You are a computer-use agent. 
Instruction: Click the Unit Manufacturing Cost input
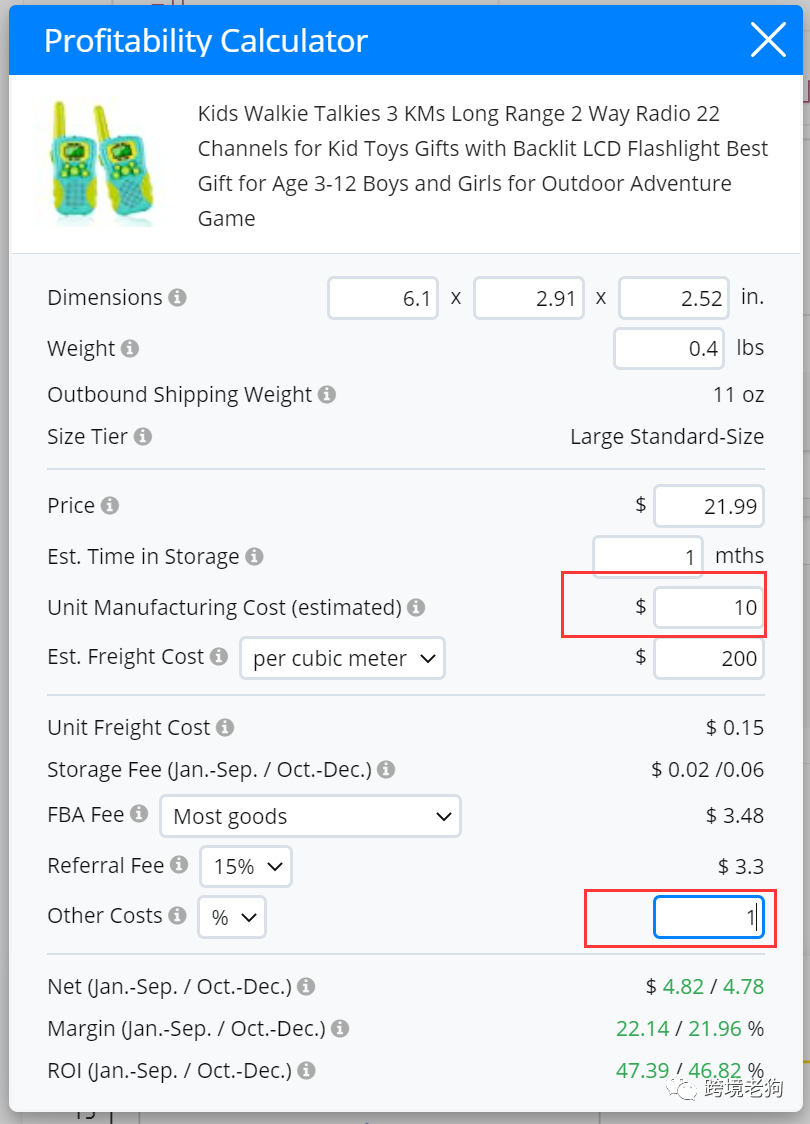(708, 608)
